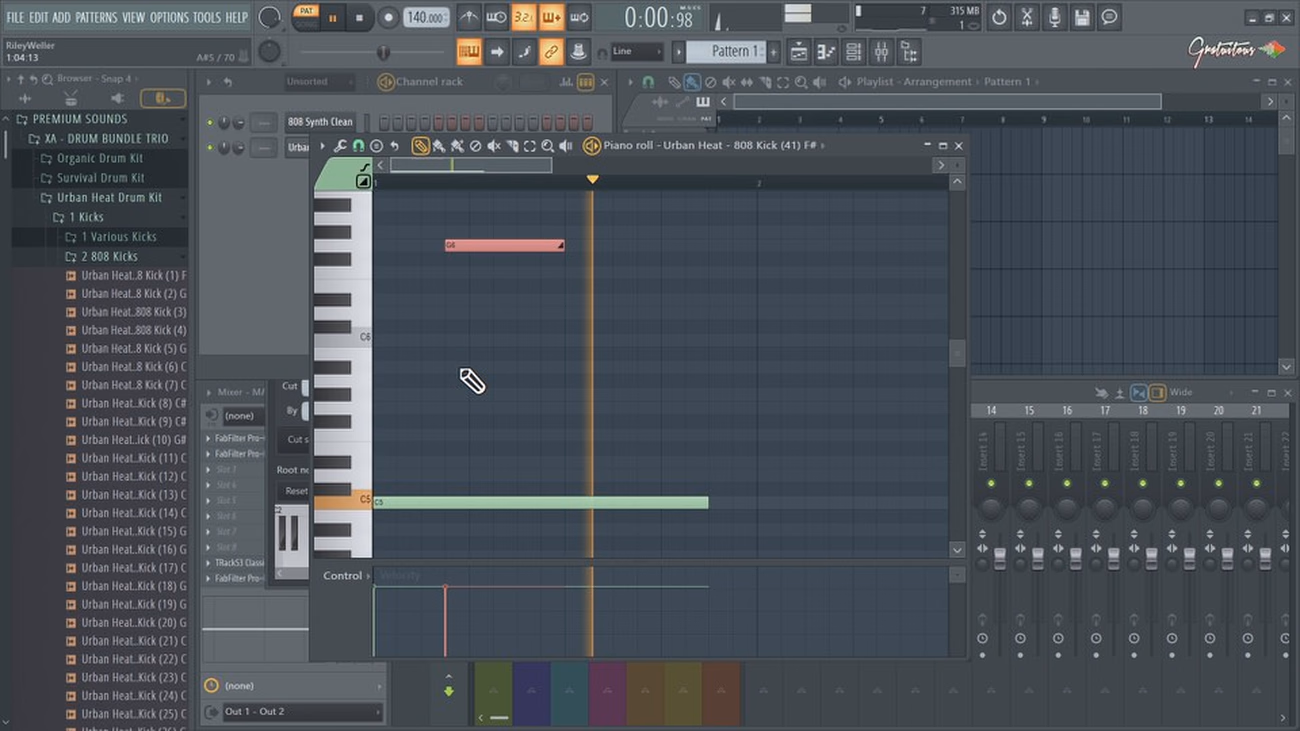Open the Unsorted channel filter dropdown
Image resolution: width=1300 pixels, height=731 pixels.
point(319,82)
